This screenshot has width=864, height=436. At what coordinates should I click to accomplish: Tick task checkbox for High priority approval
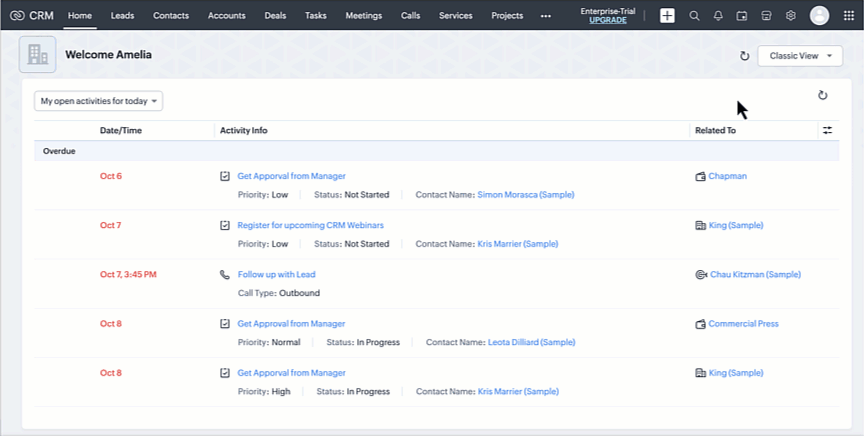225,373
